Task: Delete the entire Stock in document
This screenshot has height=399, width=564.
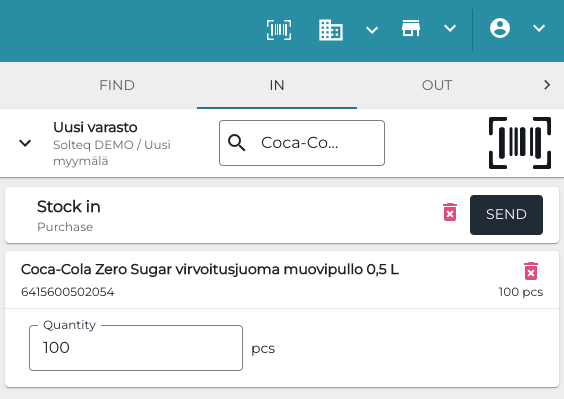Action: [450, 212]
